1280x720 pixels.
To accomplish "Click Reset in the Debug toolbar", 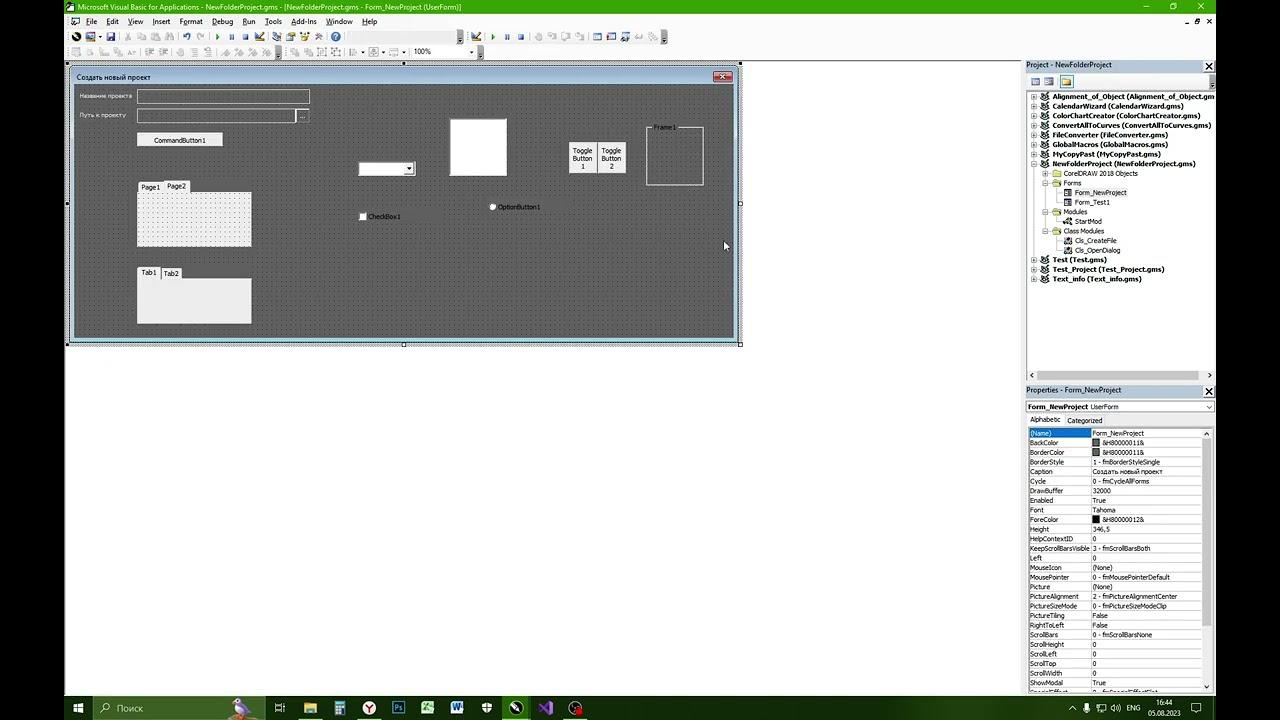I will click(521, 37).
